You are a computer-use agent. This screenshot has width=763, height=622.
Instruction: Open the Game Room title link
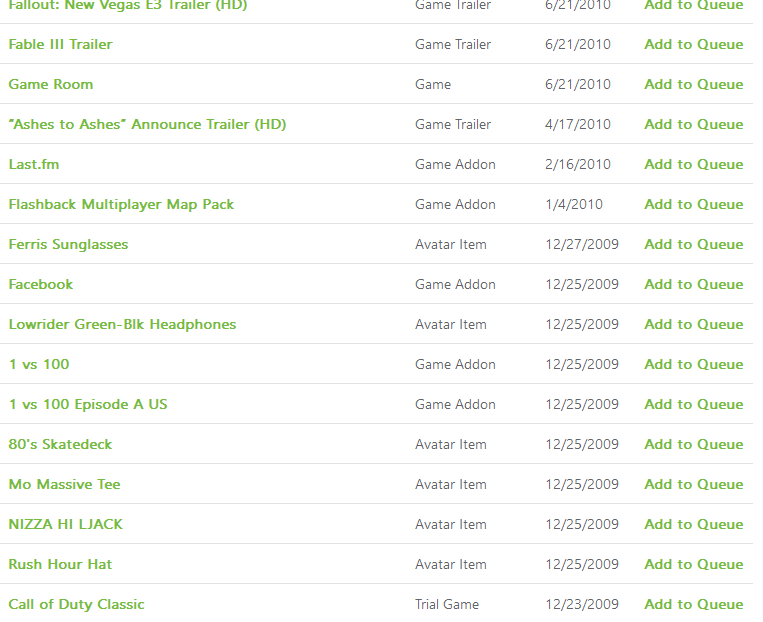pyautogui.click(x=51, y=84)
